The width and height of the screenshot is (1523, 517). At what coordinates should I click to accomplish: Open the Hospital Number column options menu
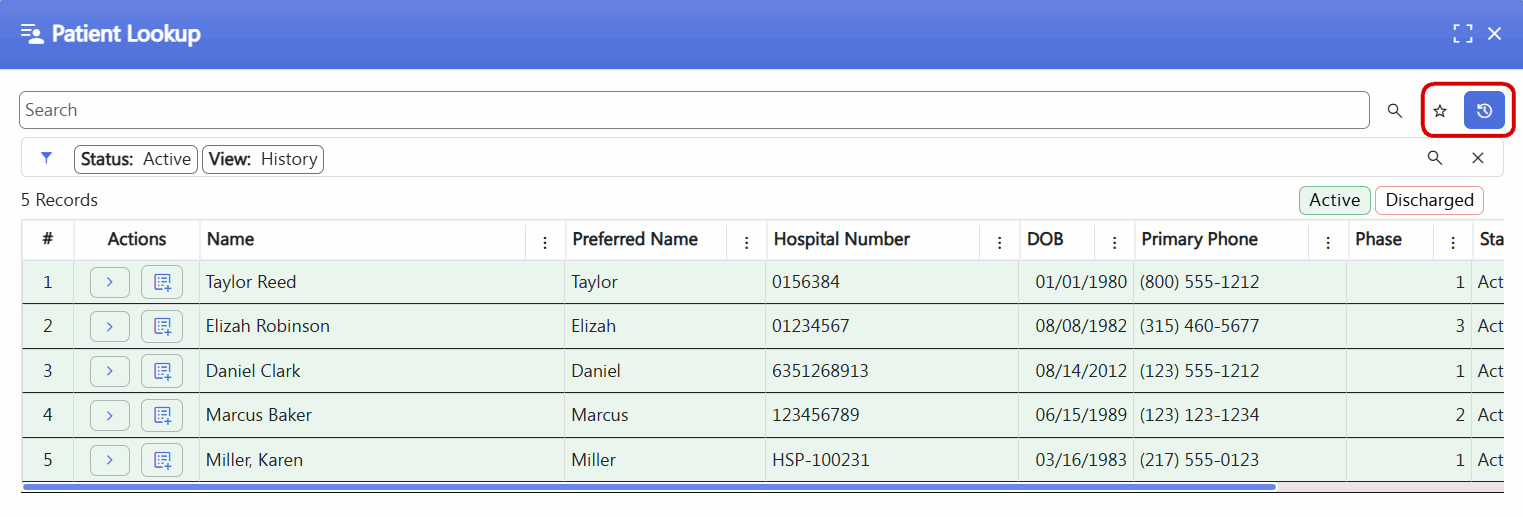tap(999, 242)
